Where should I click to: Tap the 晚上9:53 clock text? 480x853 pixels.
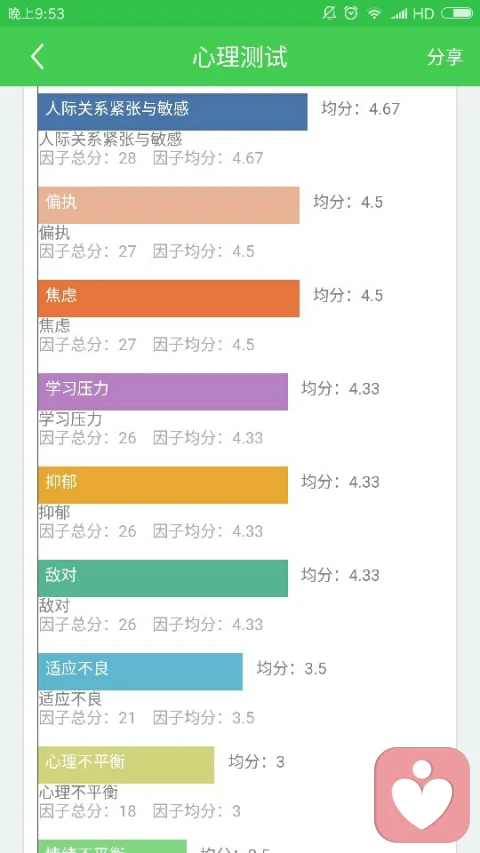click(36, 14)
